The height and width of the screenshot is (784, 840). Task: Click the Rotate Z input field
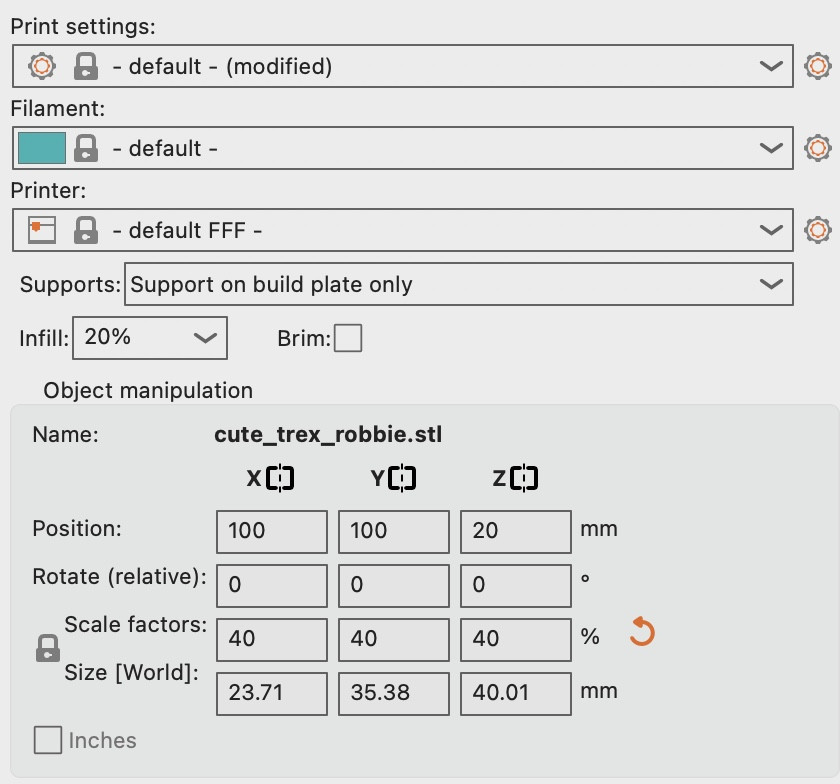point(515,585)
